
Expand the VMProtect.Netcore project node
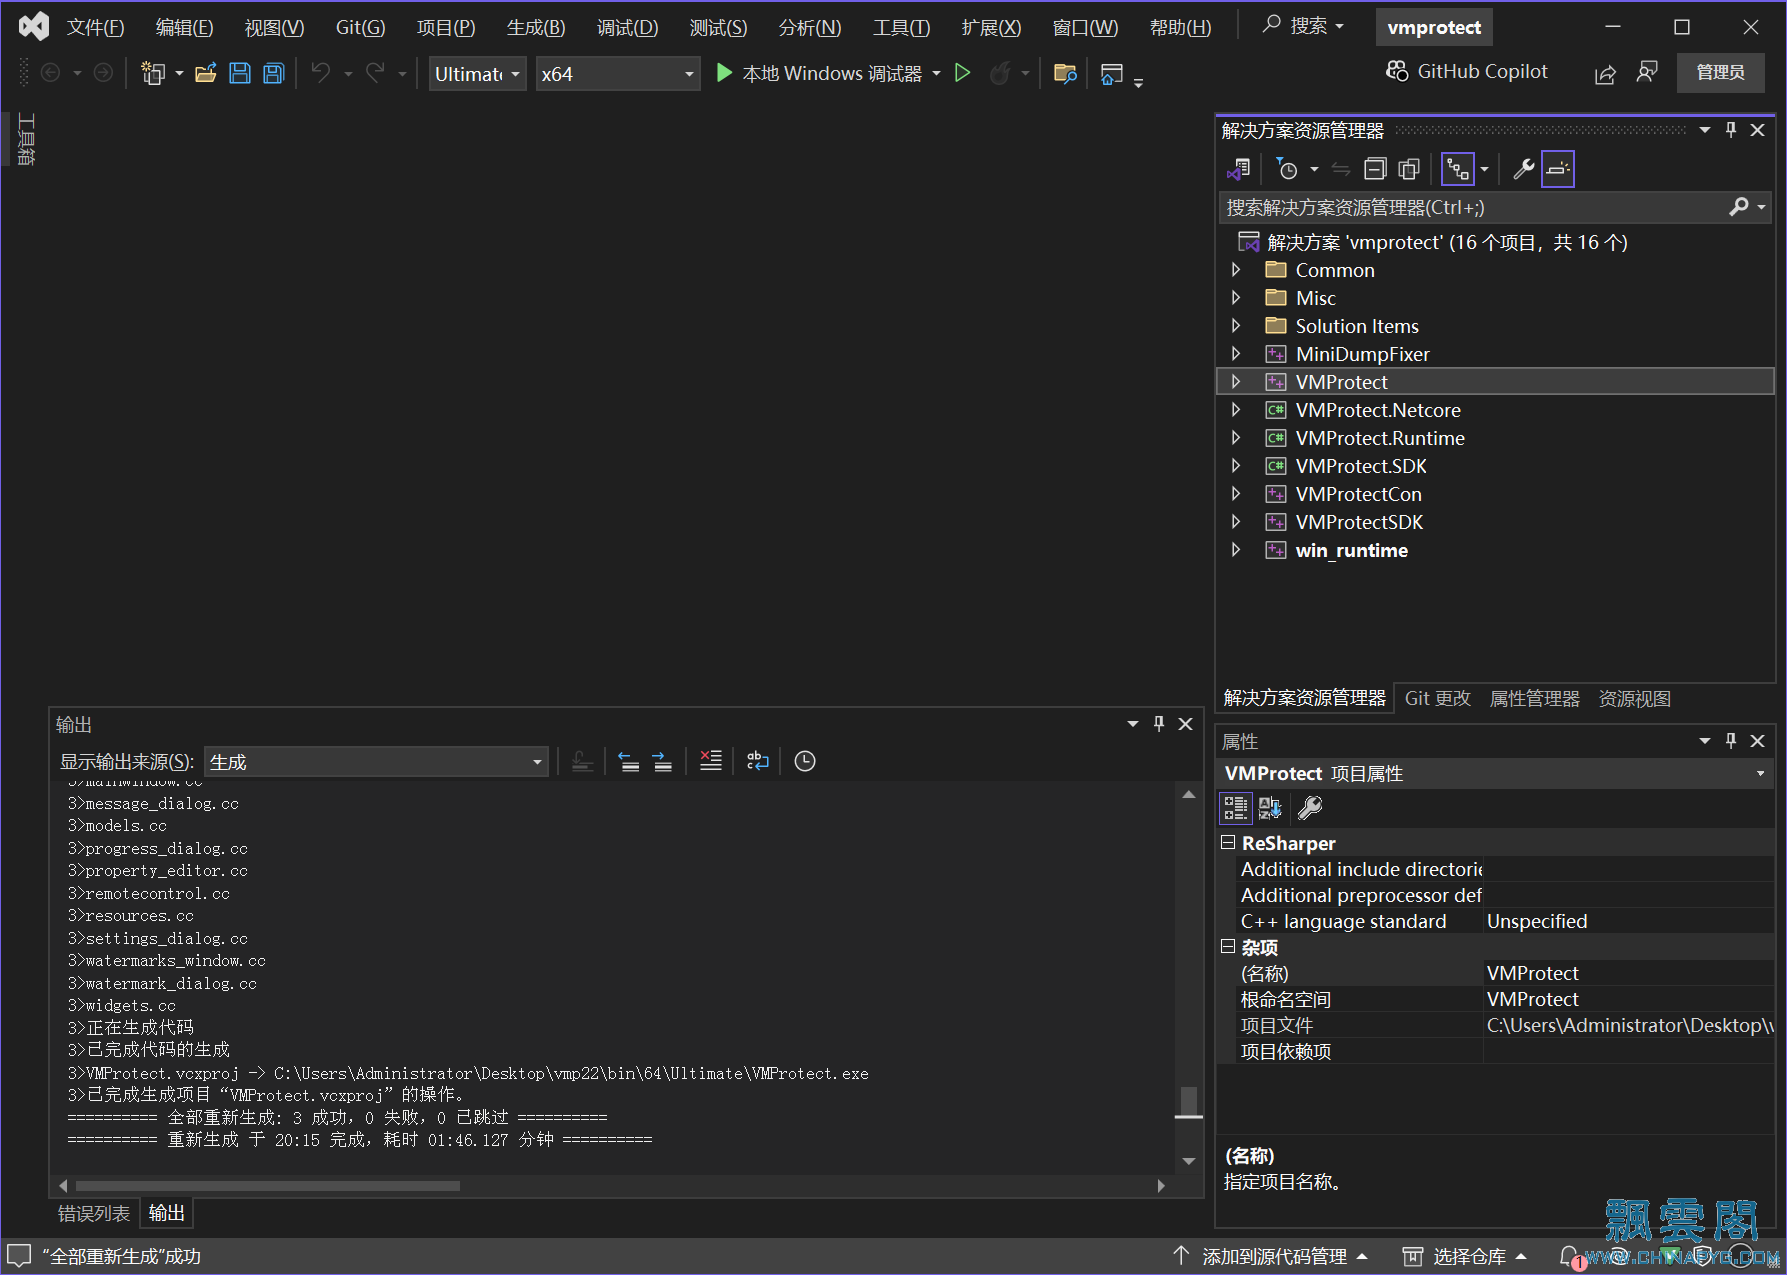click(1236, 410)
